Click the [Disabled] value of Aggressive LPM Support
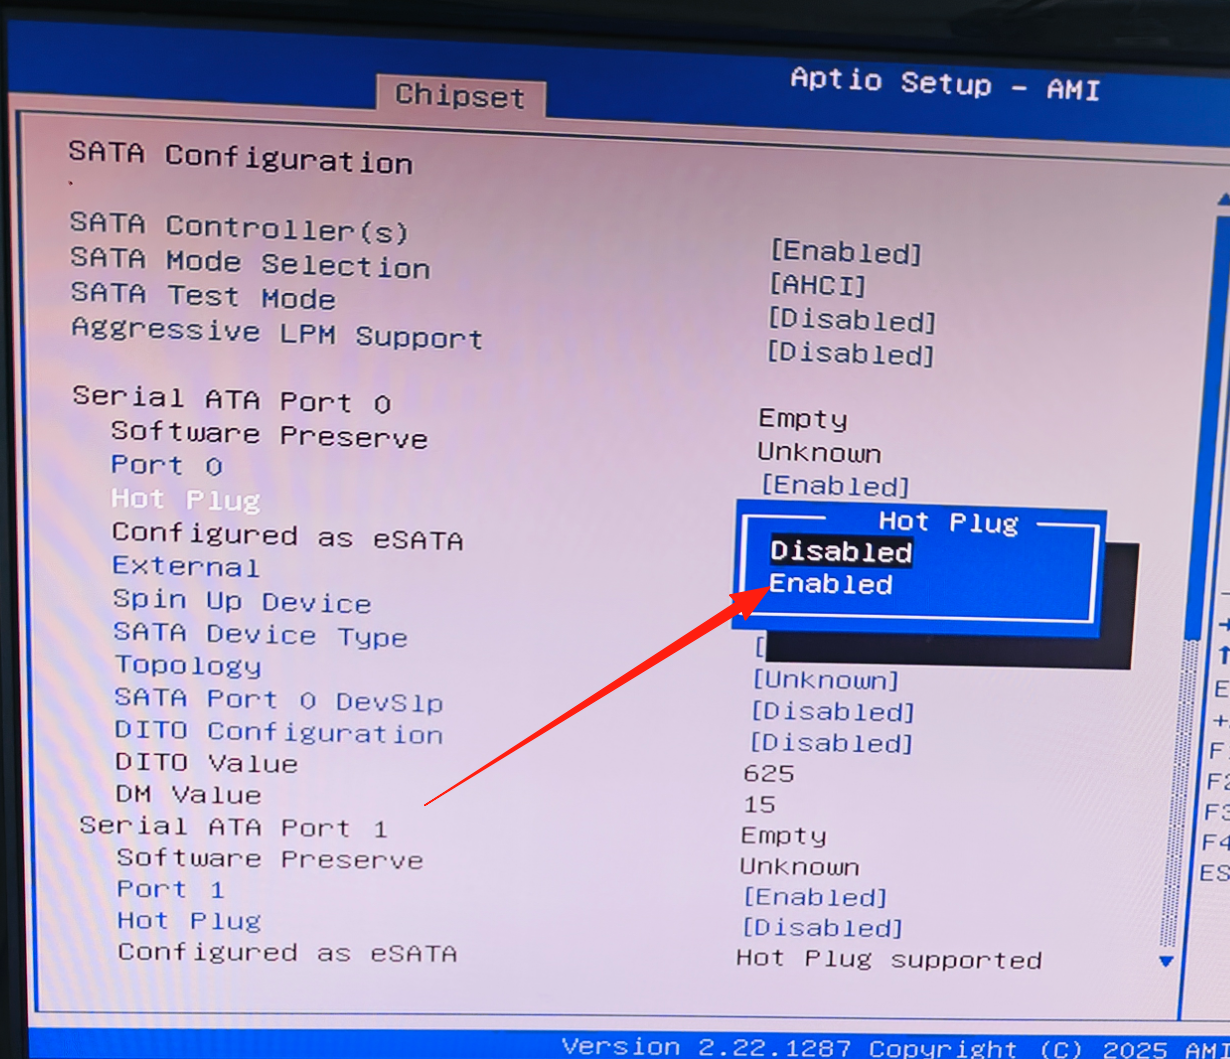The height and width of the screenshot is (1059, 1230). point(851,354)
